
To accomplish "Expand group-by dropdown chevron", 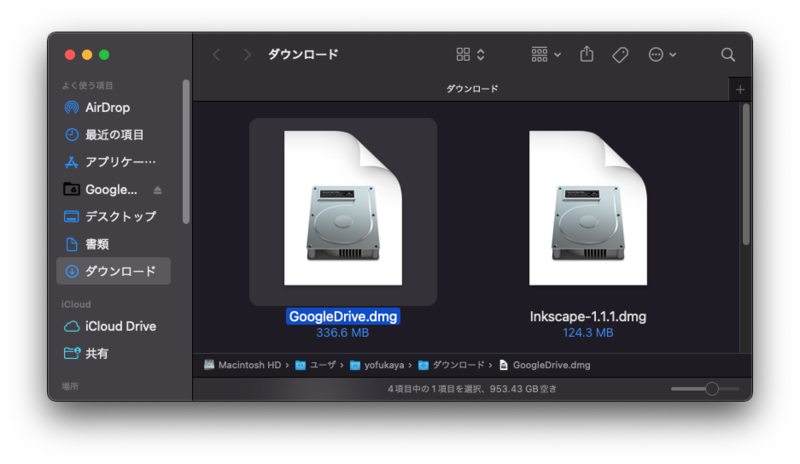I will click(558, 55).
